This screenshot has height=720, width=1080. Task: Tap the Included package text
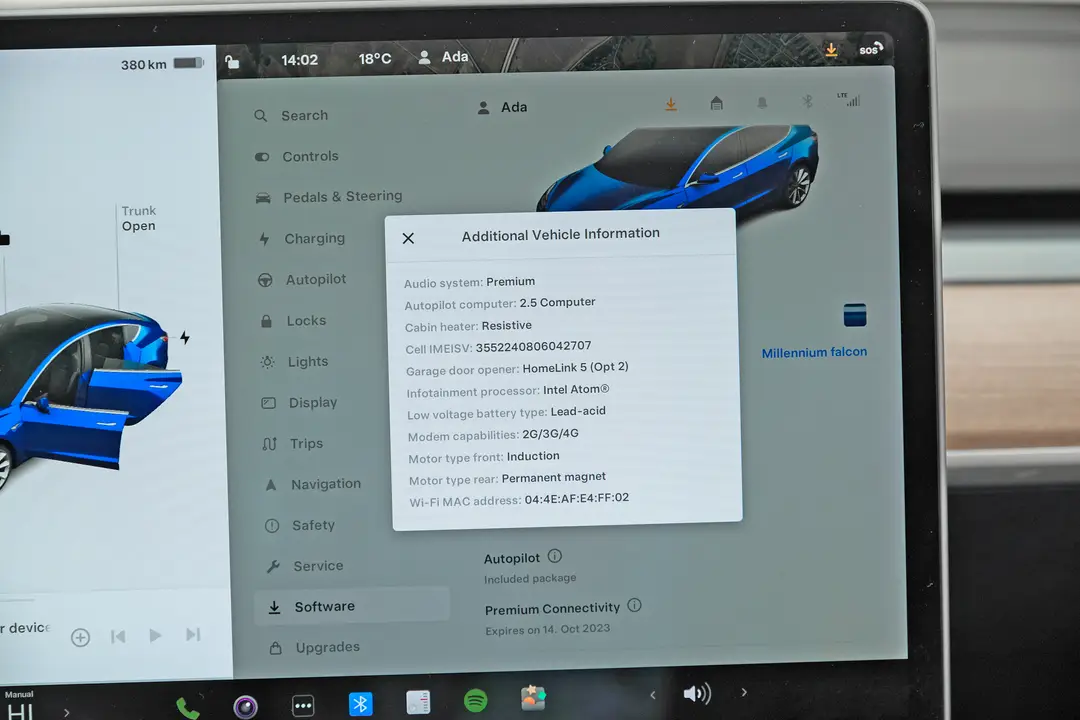tap(530, 579)
